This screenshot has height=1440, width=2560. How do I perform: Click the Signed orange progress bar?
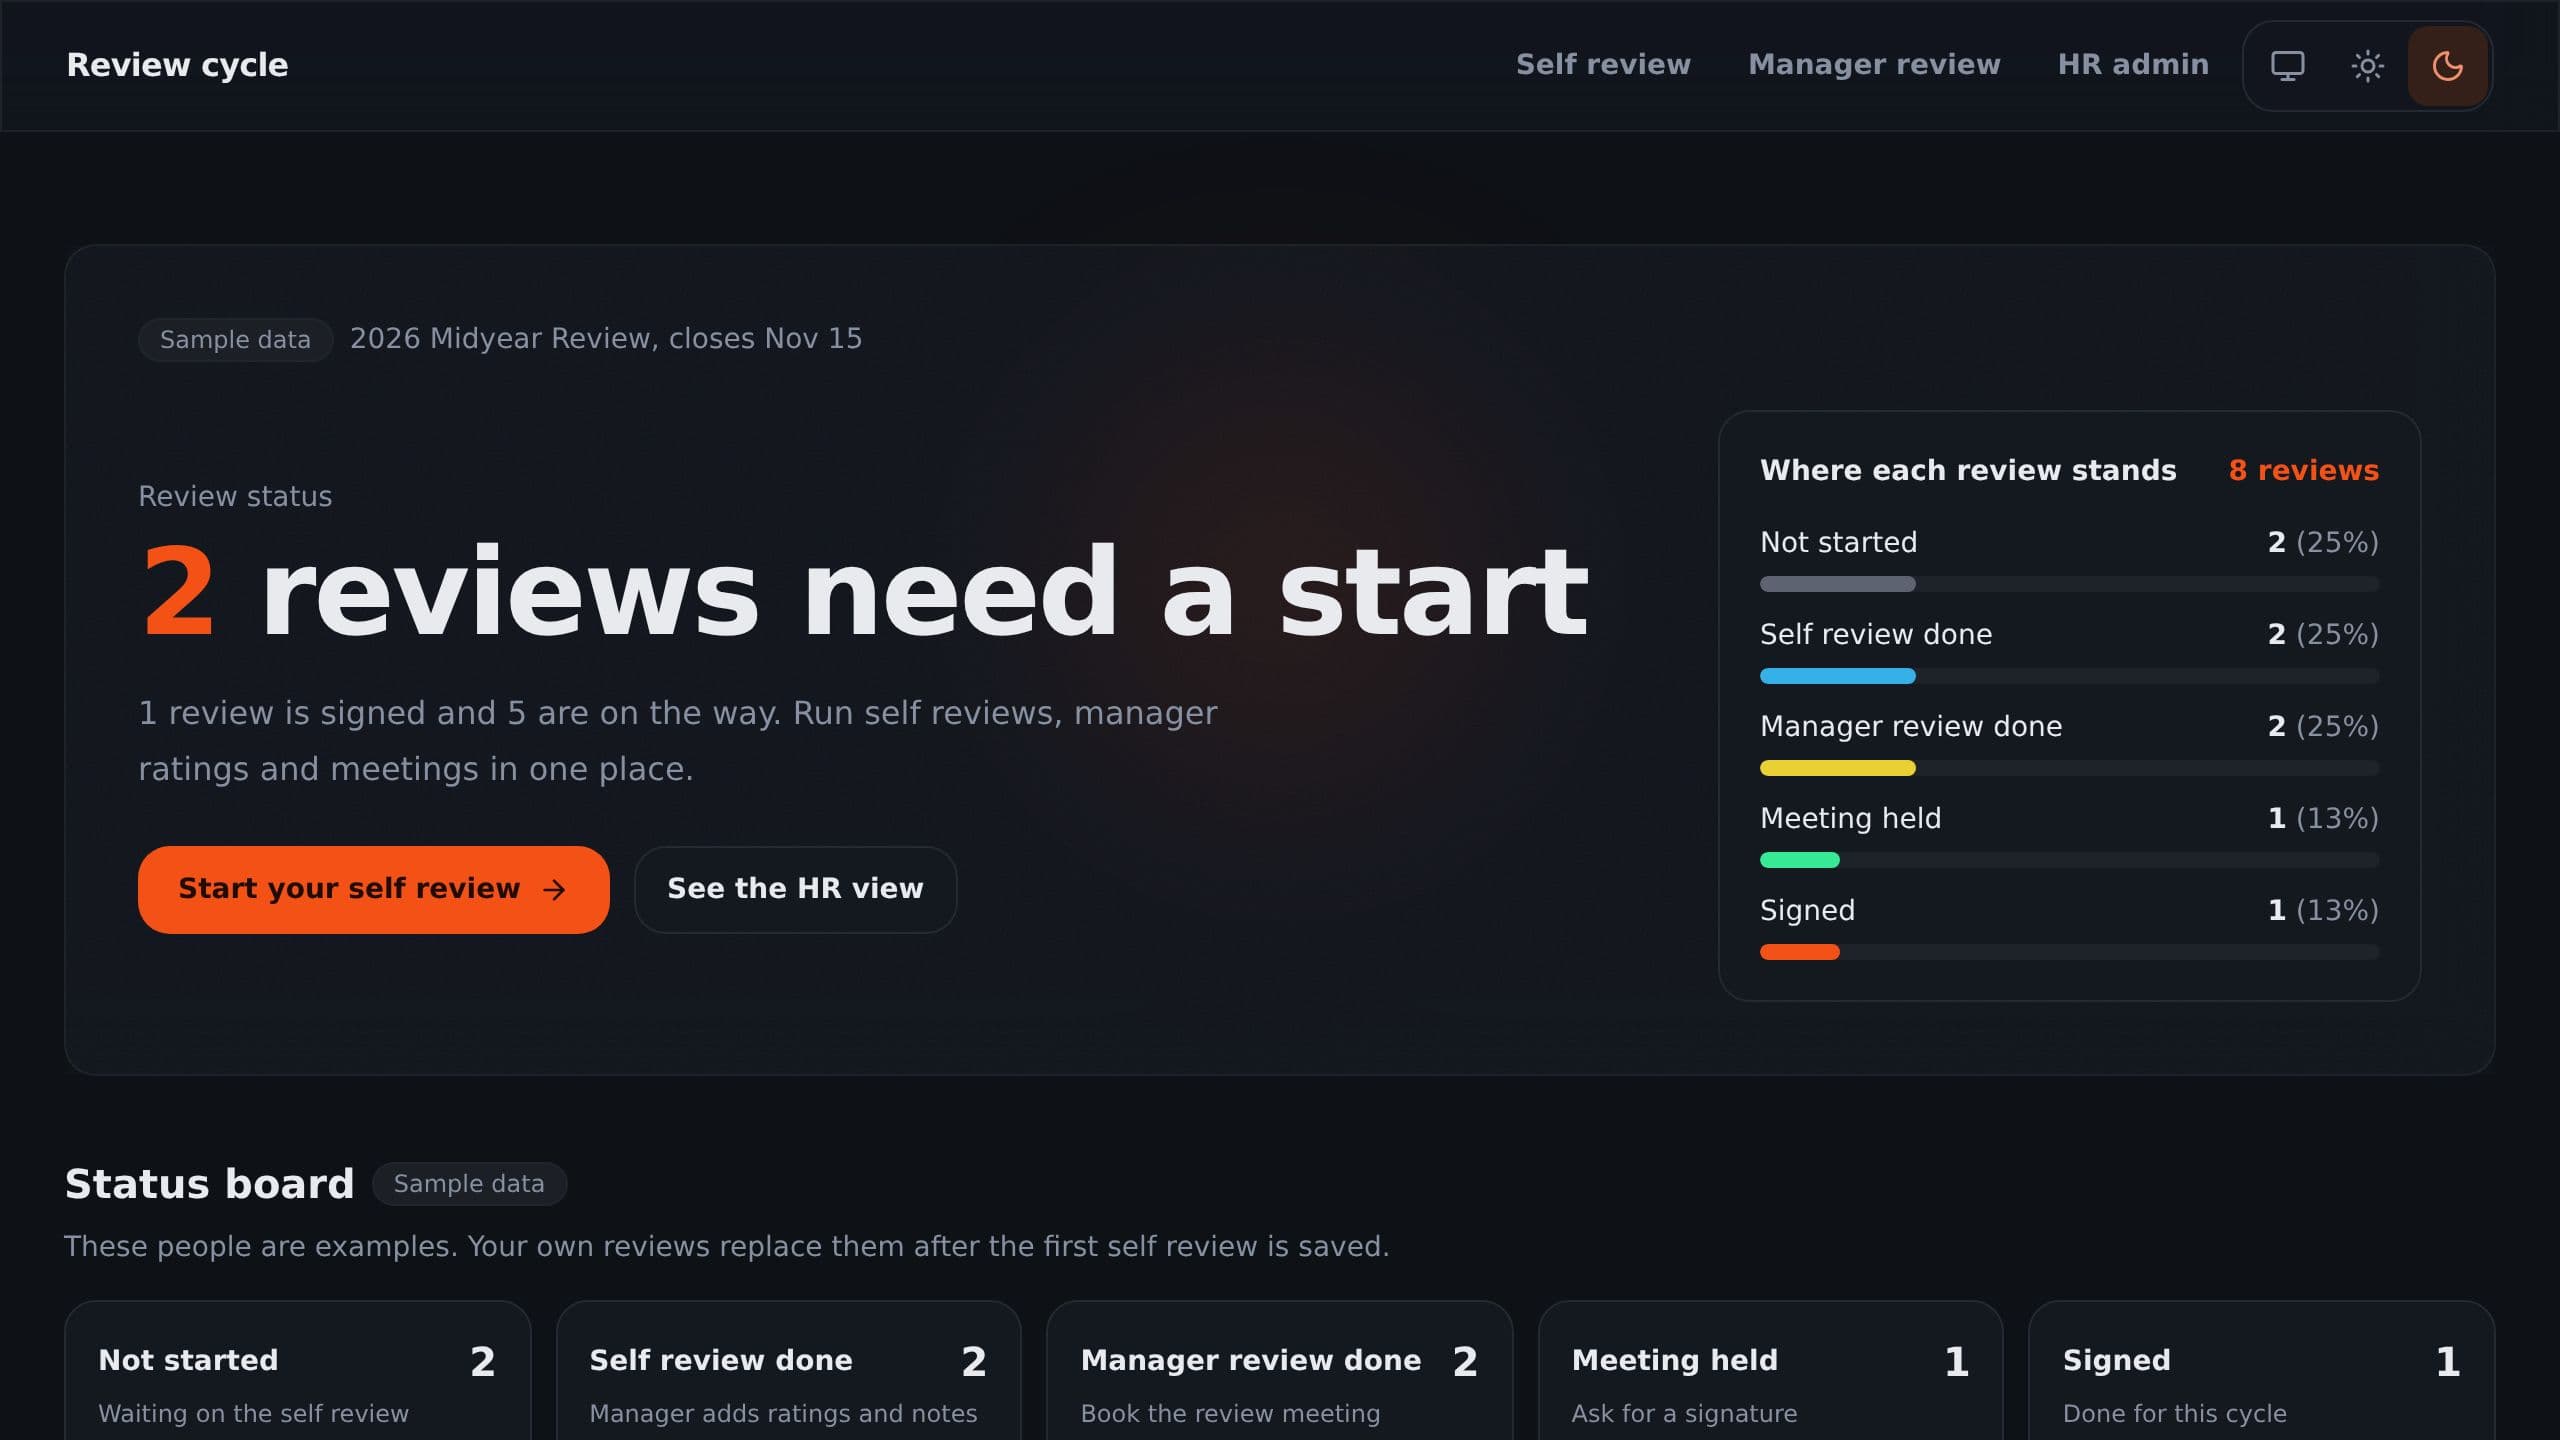point(1800,952)
